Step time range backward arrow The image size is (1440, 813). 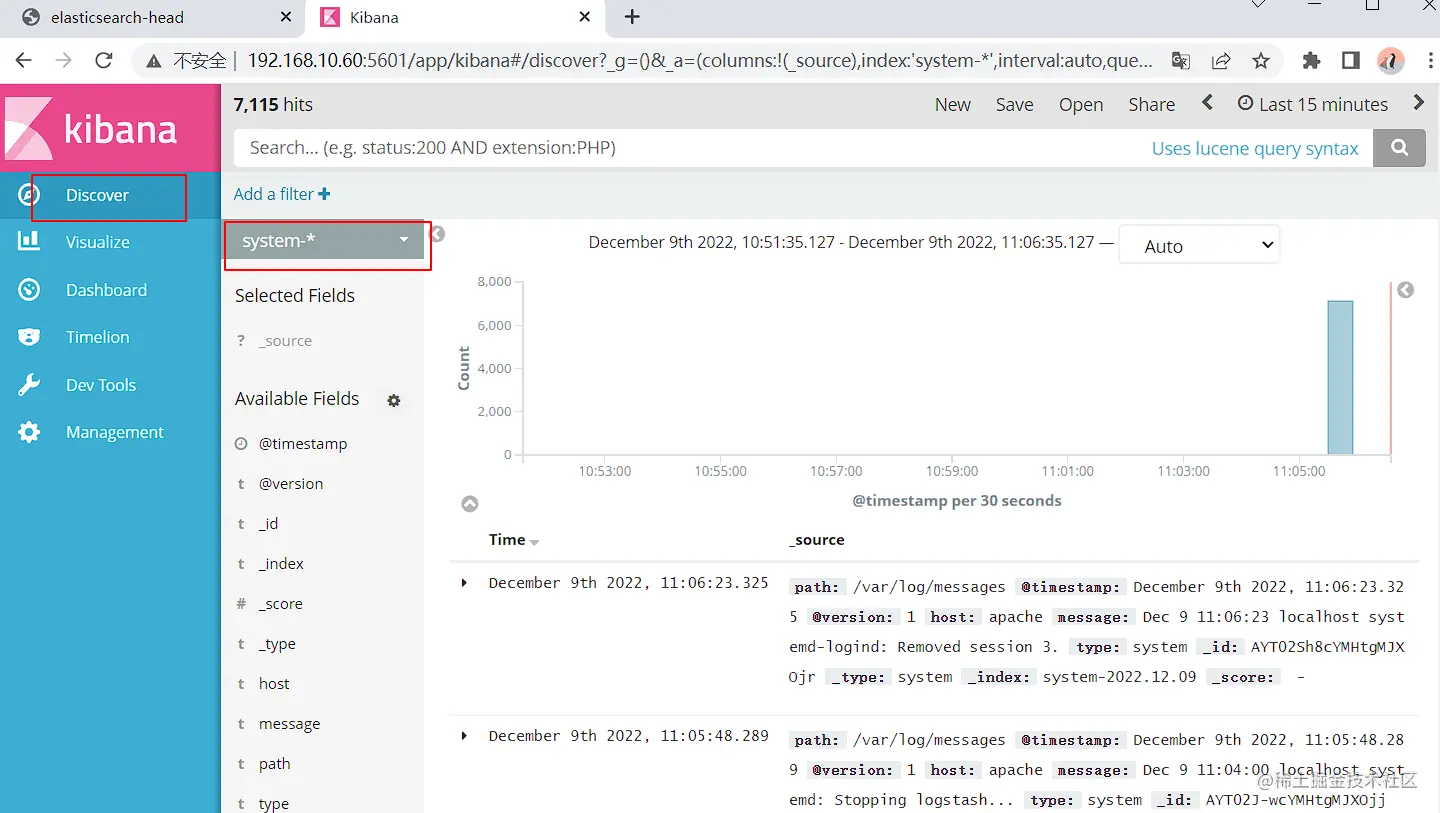1208,103
